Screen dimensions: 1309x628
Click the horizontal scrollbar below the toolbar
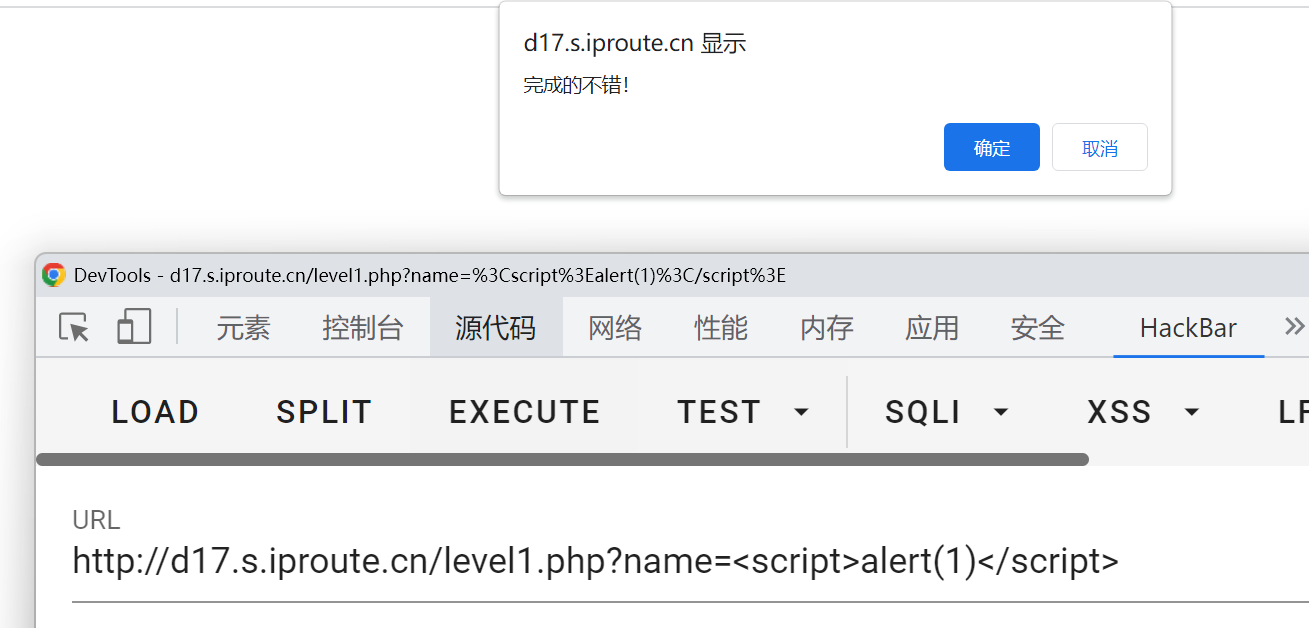pos(563,459)
